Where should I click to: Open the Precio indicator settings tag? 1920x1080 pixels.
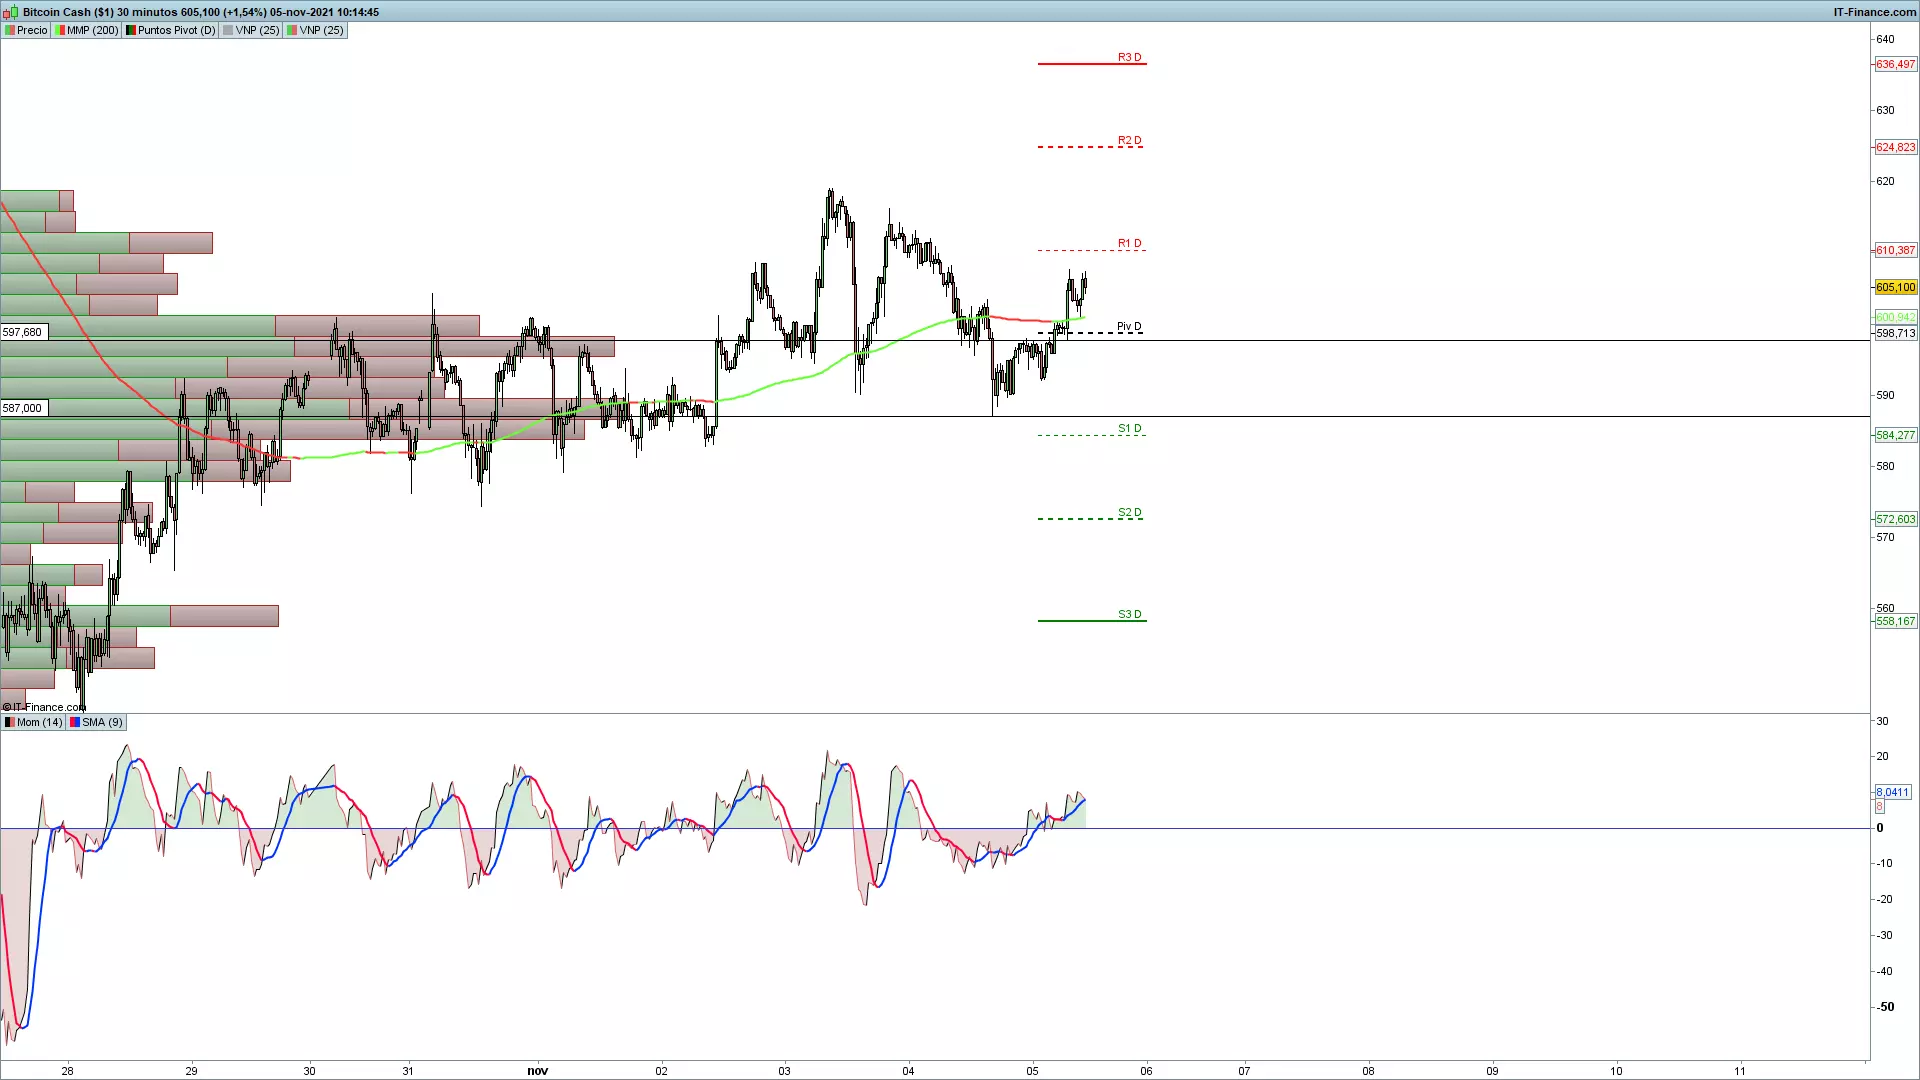[26, 30]
